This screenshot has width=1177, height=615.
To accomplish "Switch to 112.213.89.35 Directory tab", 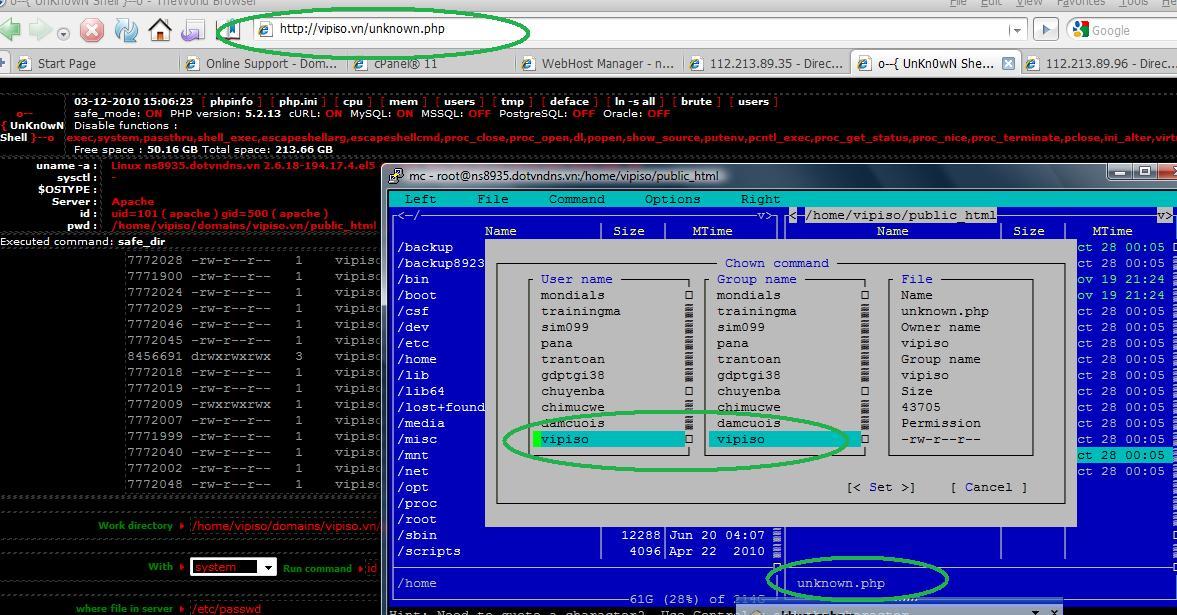I will [x=767, y=64].
